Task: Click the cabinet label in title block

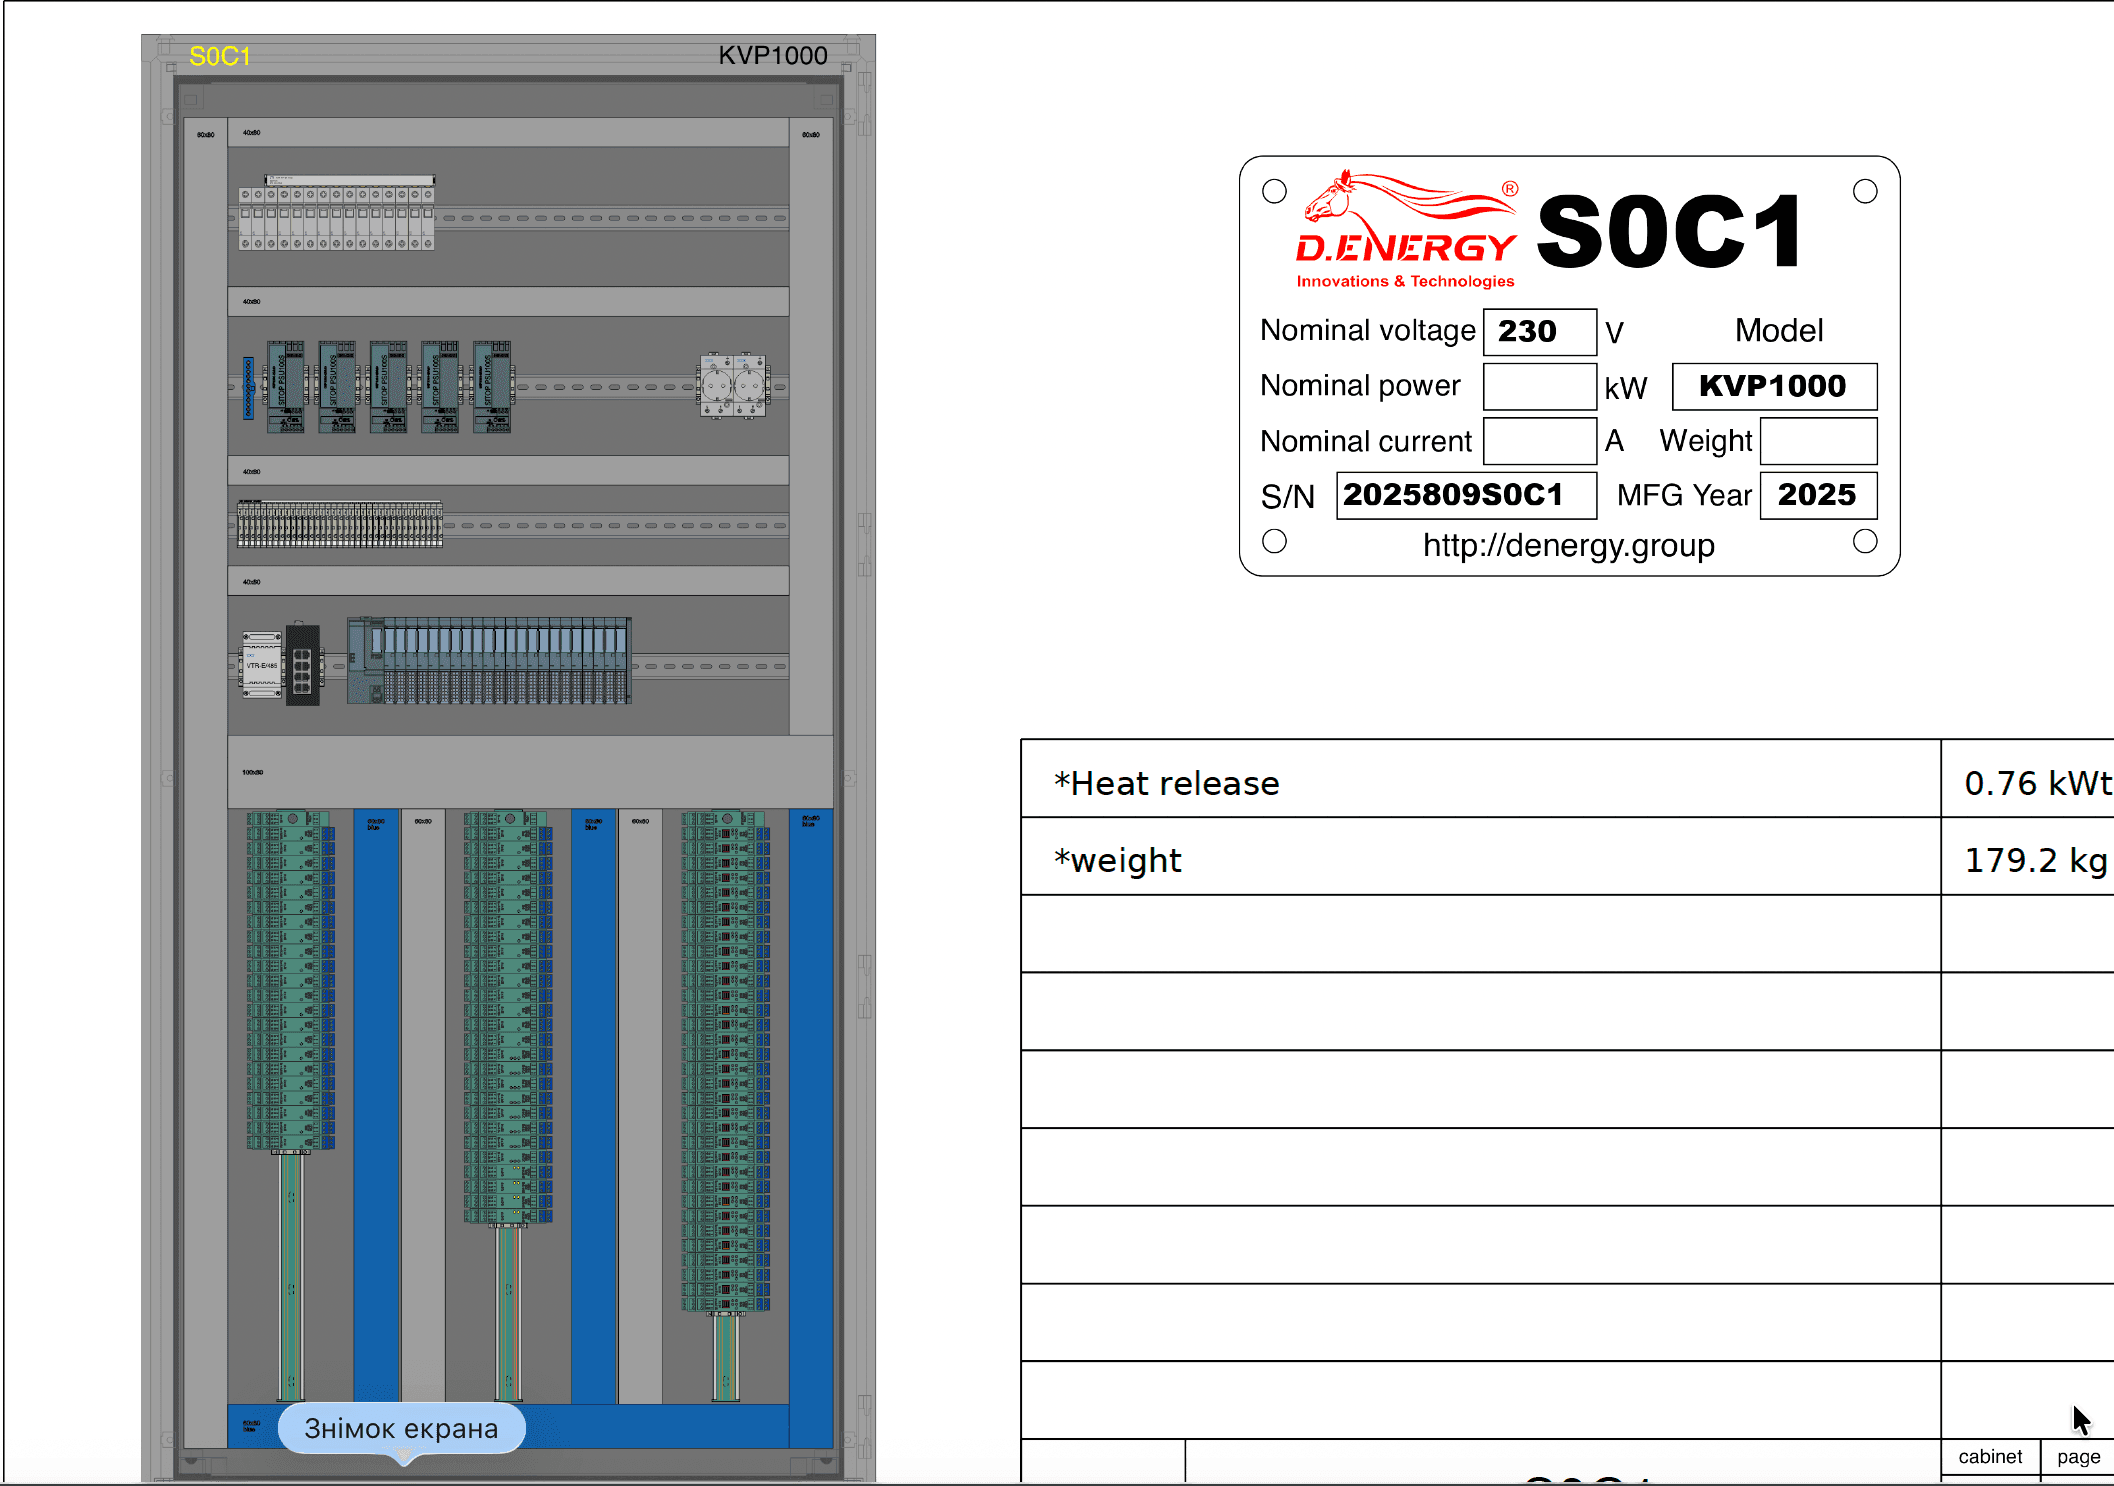Action: [1990, 1456]
